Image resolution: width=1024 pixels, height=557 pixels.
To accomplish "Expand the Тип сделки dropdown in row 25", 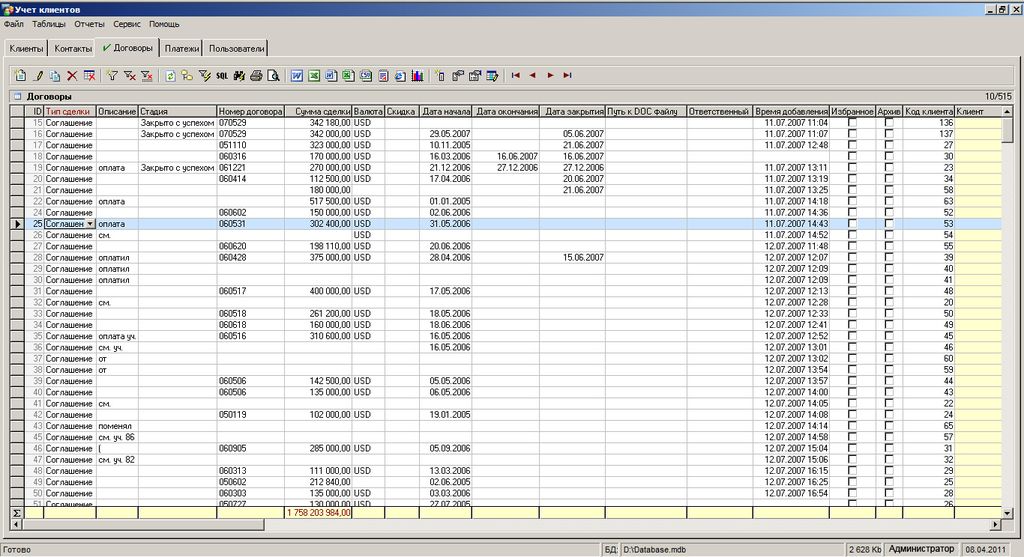I will (x=91, y=224).
